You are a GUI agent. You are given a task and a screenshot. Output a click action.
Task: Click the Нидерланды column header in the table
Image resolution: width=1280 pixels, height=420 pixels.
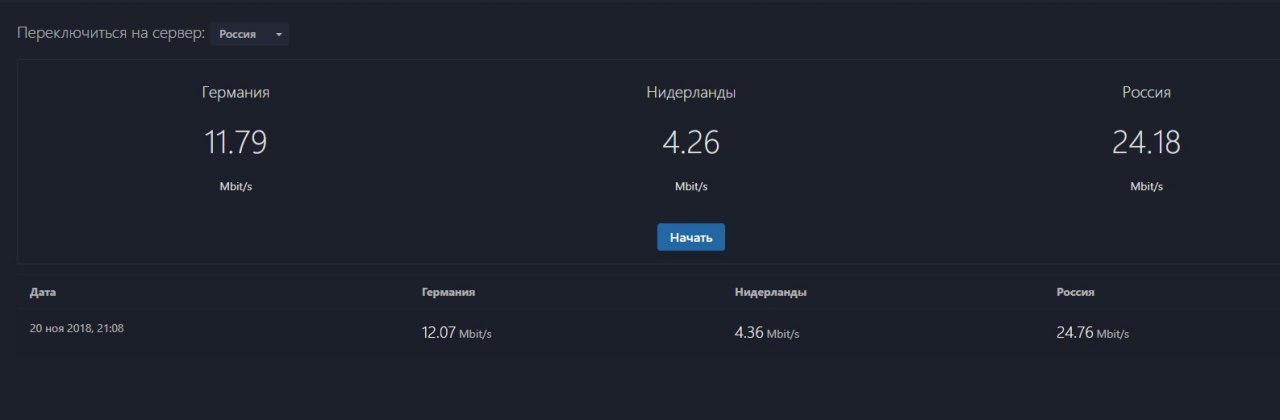771,292
